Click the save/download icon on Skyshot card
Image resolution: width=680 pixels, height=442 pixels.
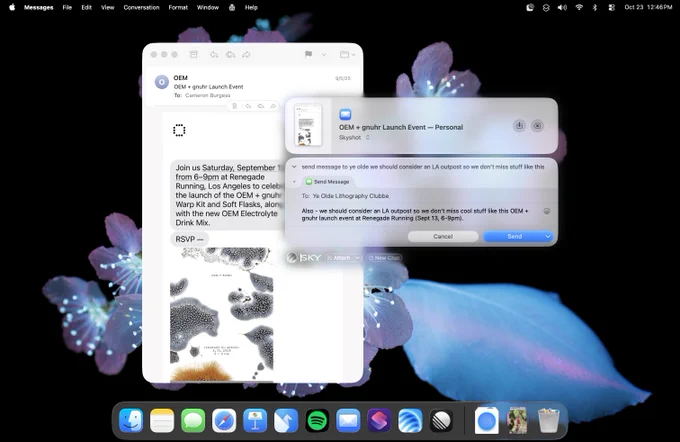pyautogui.click(x=519, y=125)
